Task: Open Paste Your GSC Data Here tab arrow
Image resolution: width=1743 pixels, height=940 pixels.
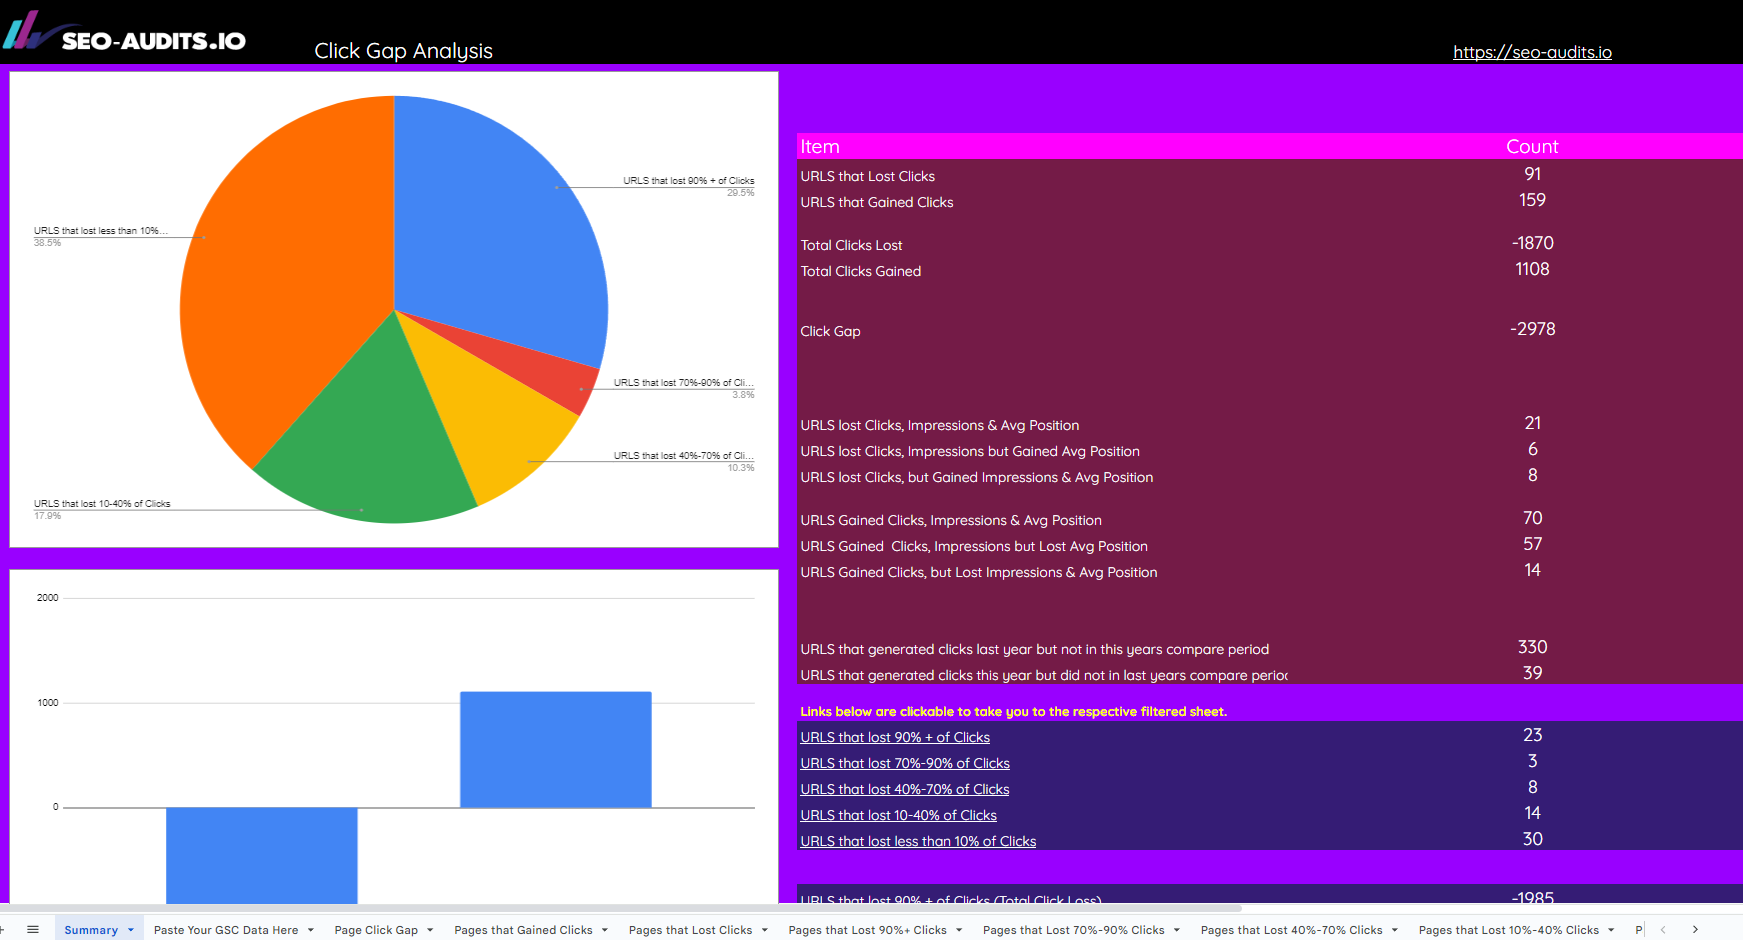Action: (x=311, y=930)
